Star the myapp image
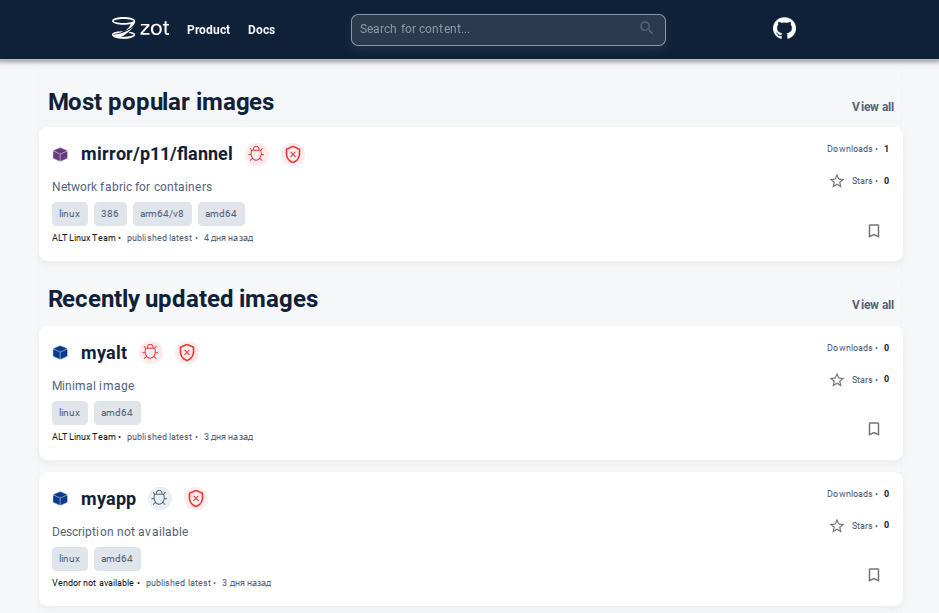 [x=837, y=525]
